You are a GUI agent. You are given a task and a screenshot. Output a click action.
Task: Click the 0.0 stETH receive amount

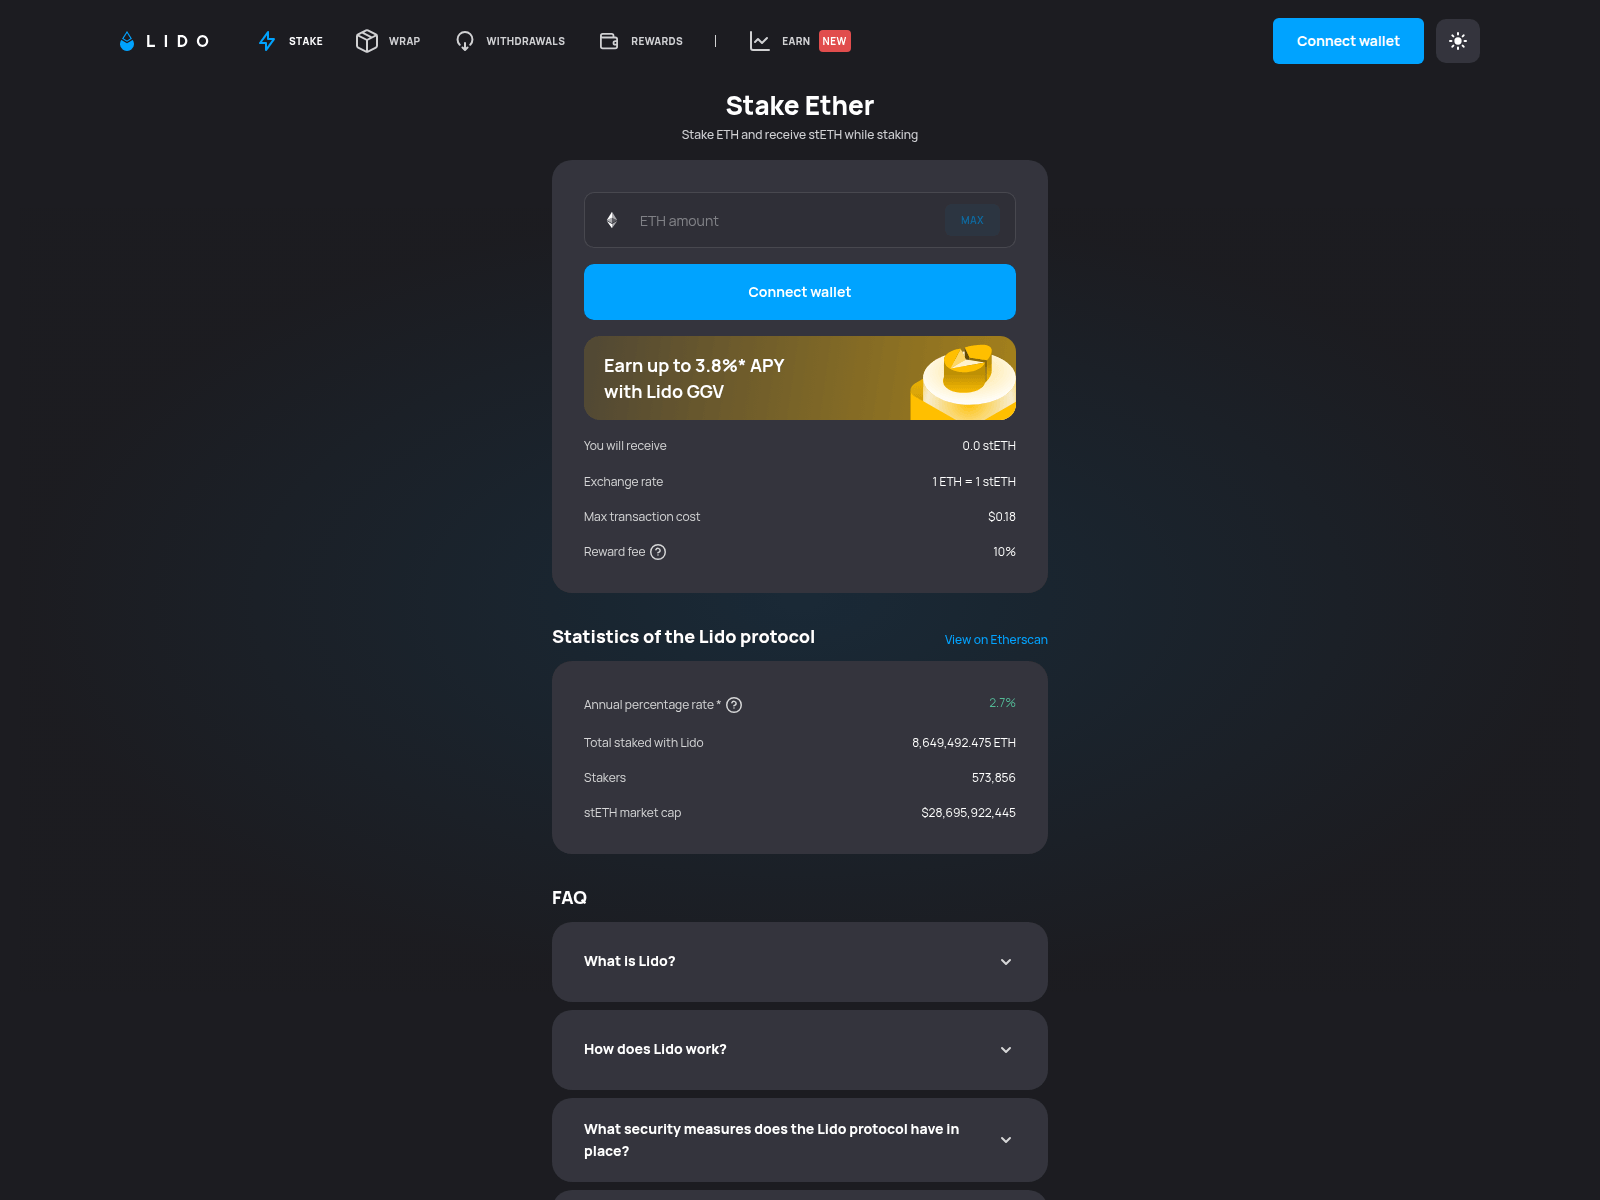click(x=989, y=446)
